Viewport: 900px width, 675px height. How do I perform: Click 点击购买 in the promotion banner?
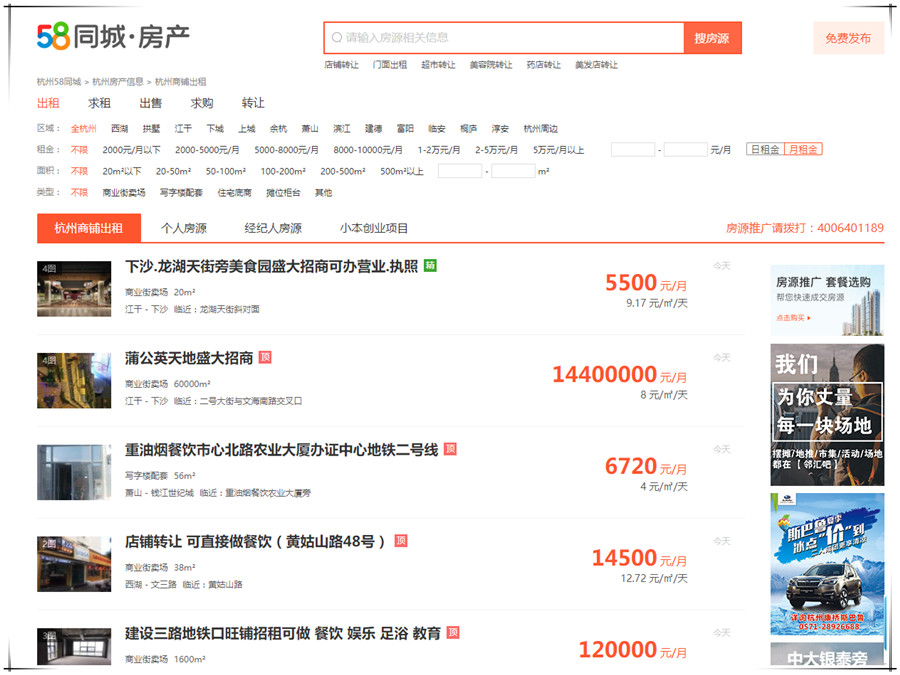[793, 317]
